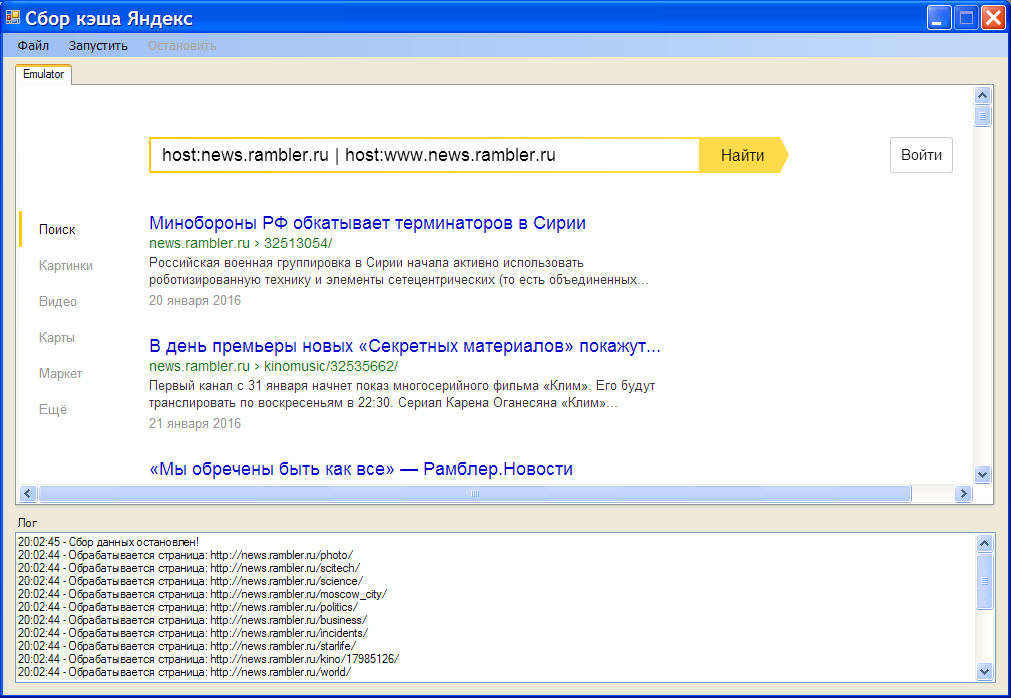The image size is (1011, 698).
Task: Click the horizontal scrollbar thumb
Action: click(x=475, y=494)
